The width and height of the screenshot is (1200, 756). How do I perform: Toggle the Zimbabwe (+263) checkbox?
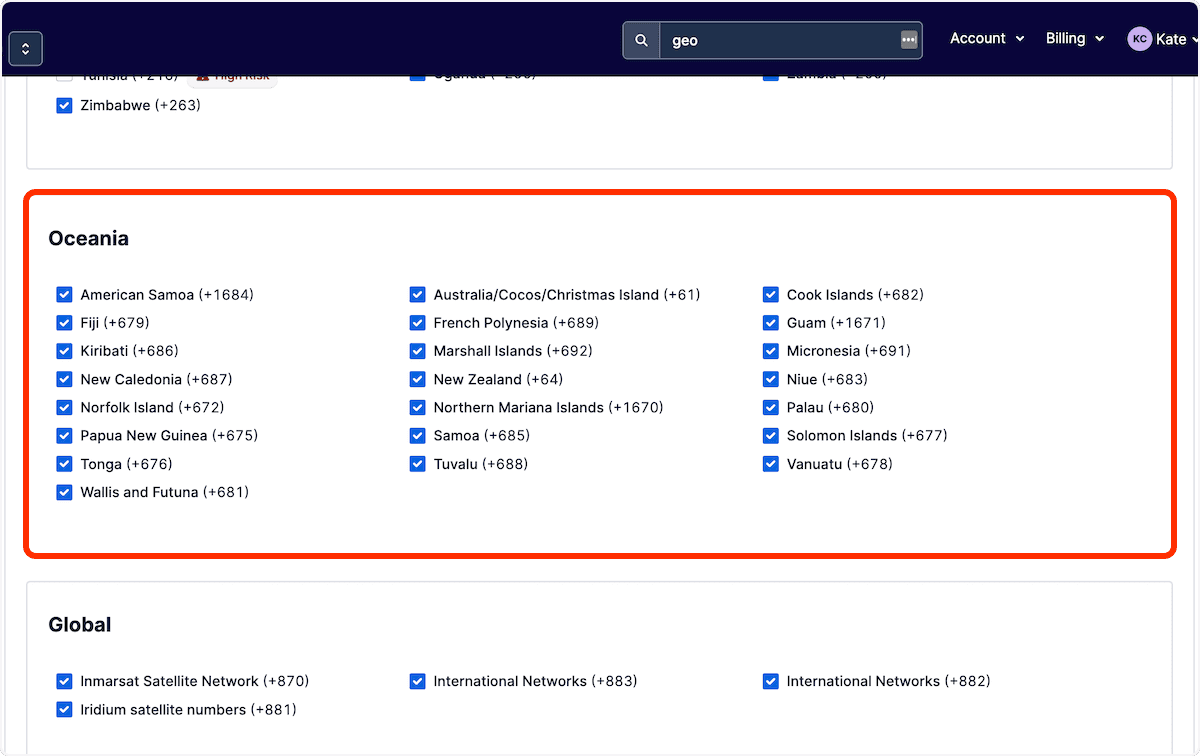click(x=65, y=105)
